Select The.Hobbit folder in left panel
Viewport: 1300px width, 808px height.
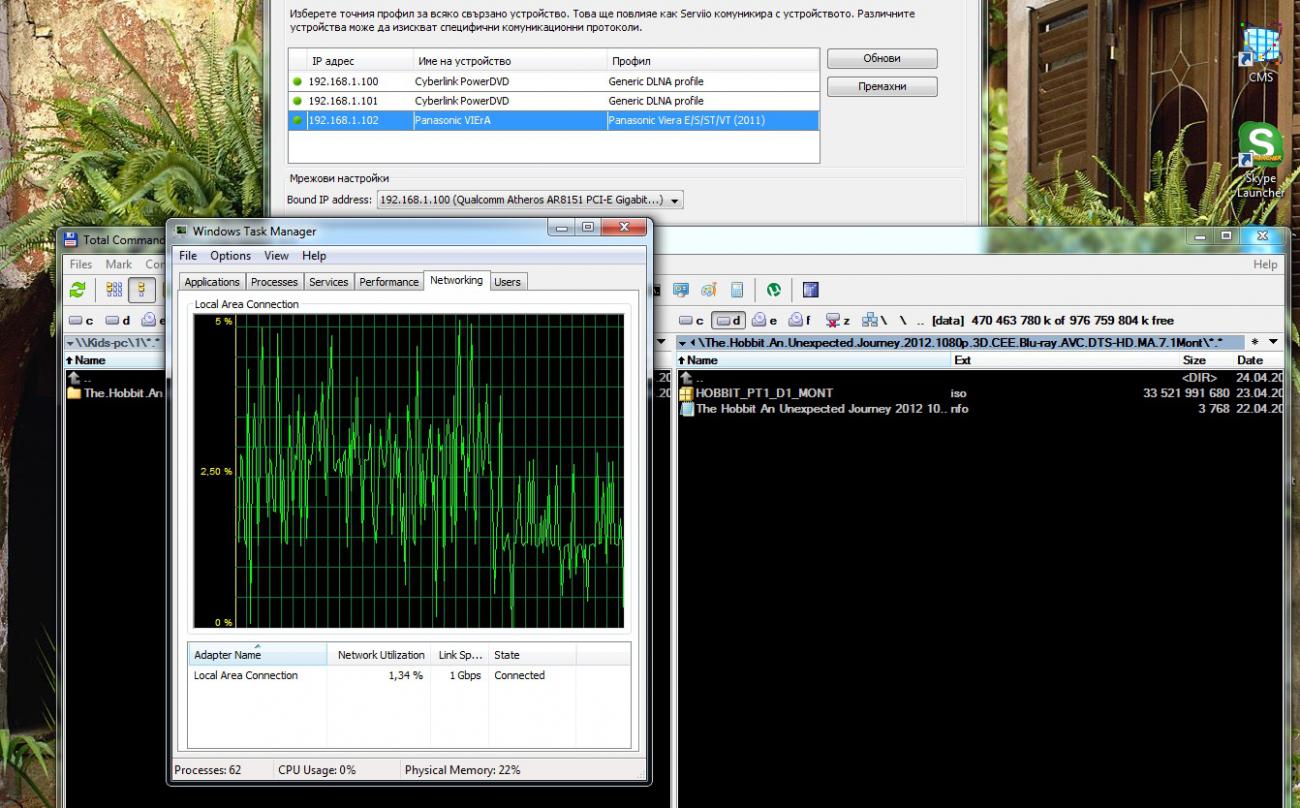pyautogui.click(x=115, y=393)
